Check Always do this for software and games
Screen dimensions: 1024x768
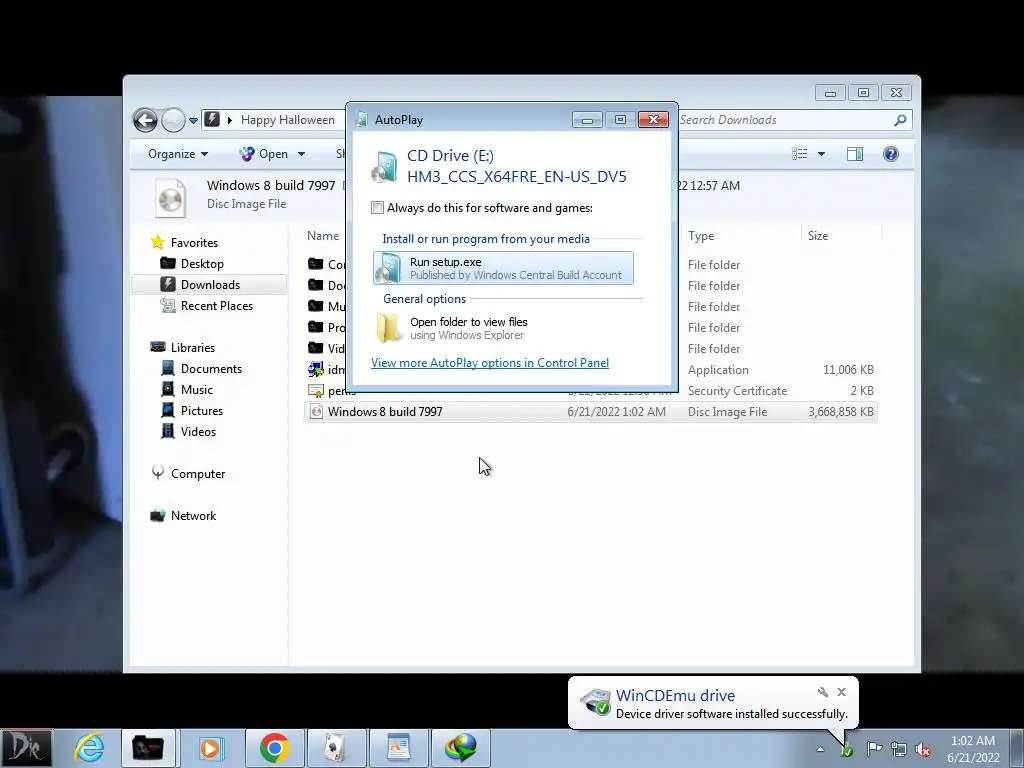pyautogui.click(x=377, y=208)
